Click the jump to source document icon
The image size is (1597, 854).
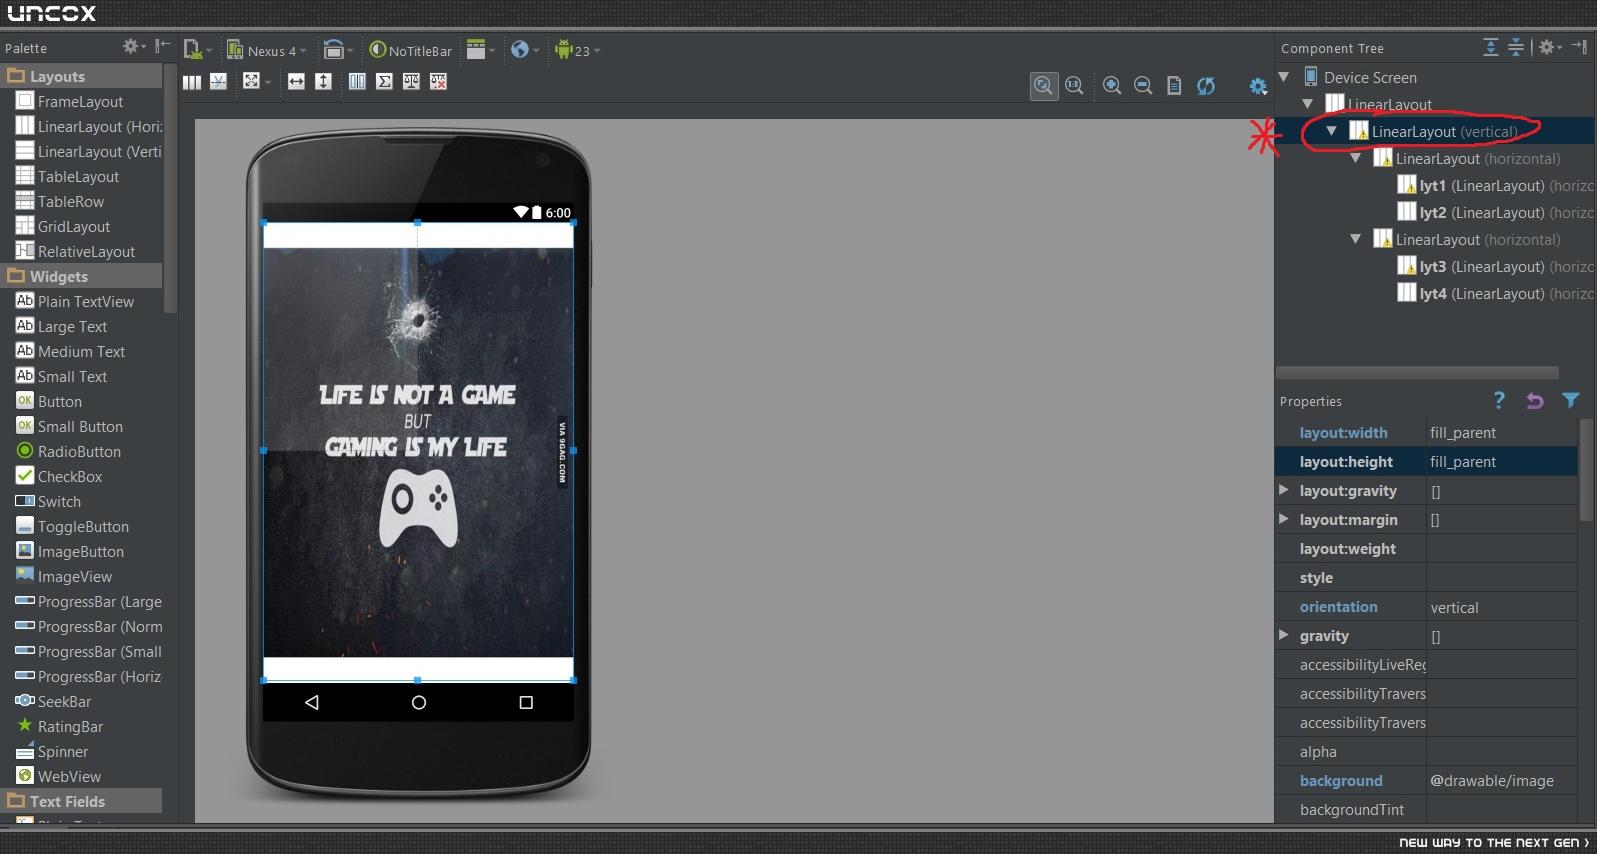(x=1174, y=86)
